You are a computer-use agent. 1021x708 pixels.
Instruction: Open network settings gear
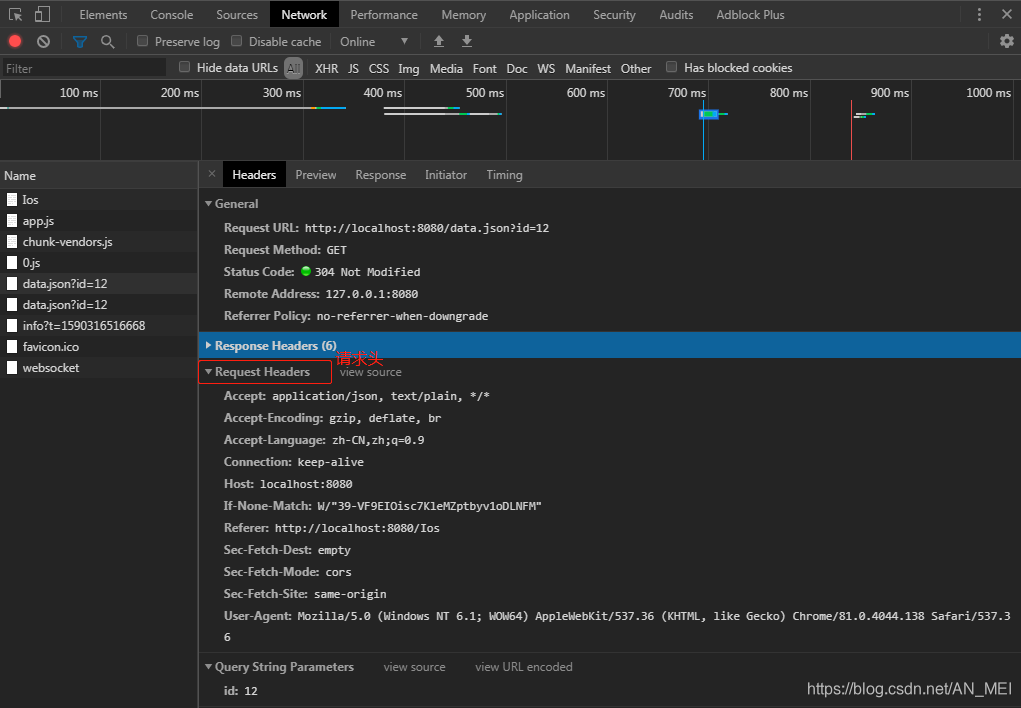click(1007, 42)
